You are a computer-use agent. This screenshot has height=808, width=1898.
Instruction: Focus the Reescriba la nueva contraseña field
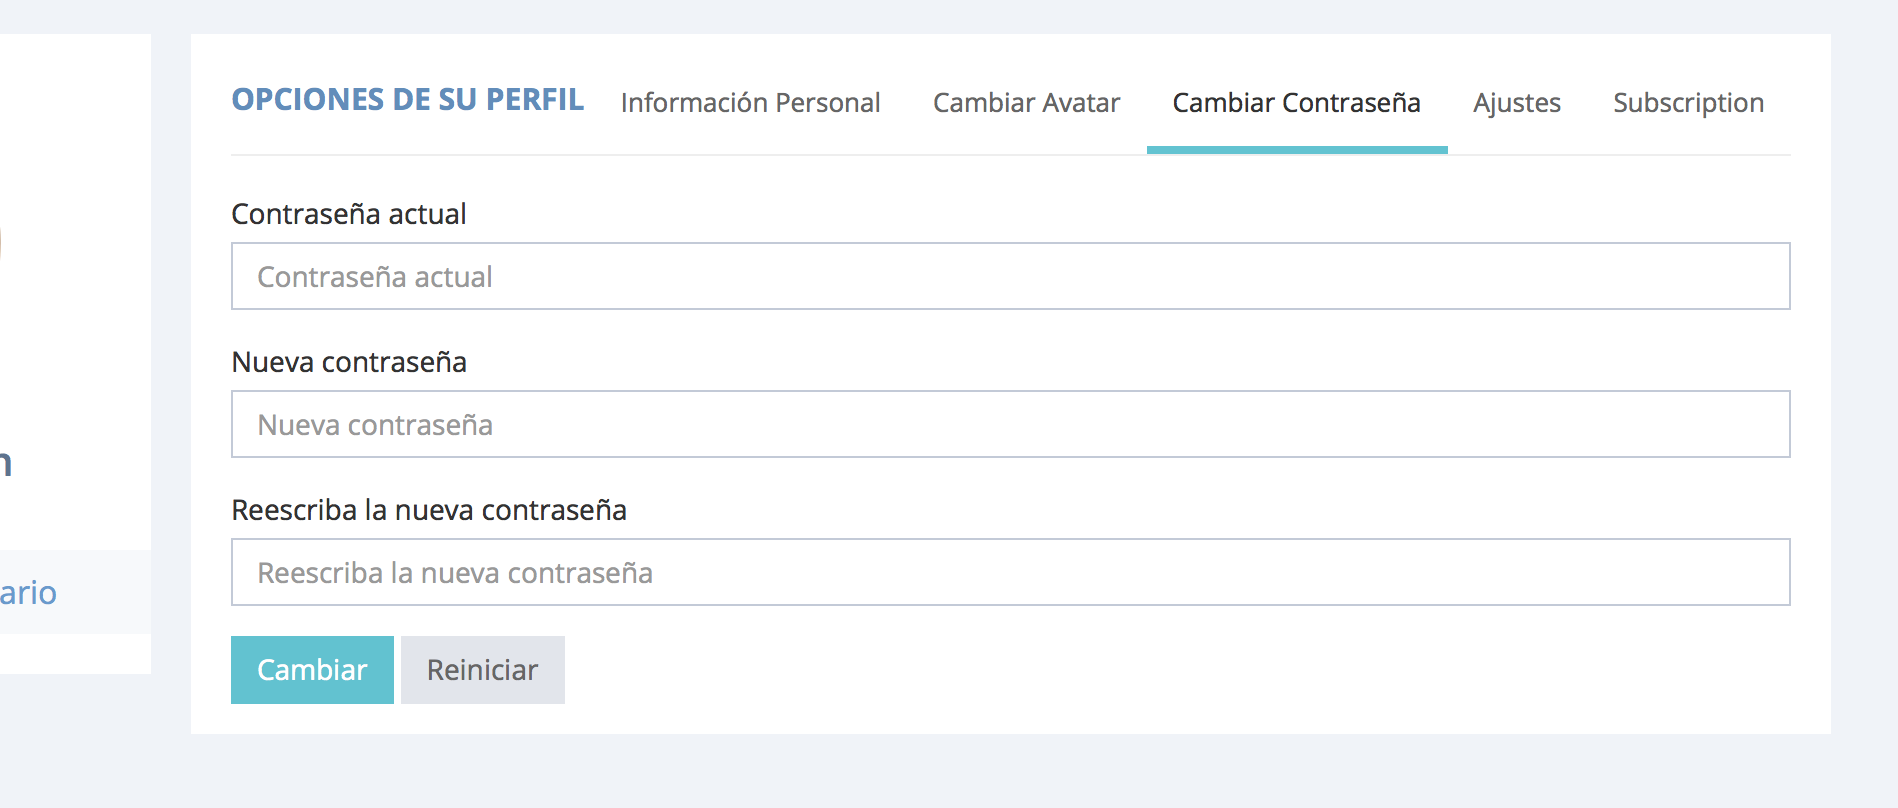pyautogui.click(x=1010, y=572)
